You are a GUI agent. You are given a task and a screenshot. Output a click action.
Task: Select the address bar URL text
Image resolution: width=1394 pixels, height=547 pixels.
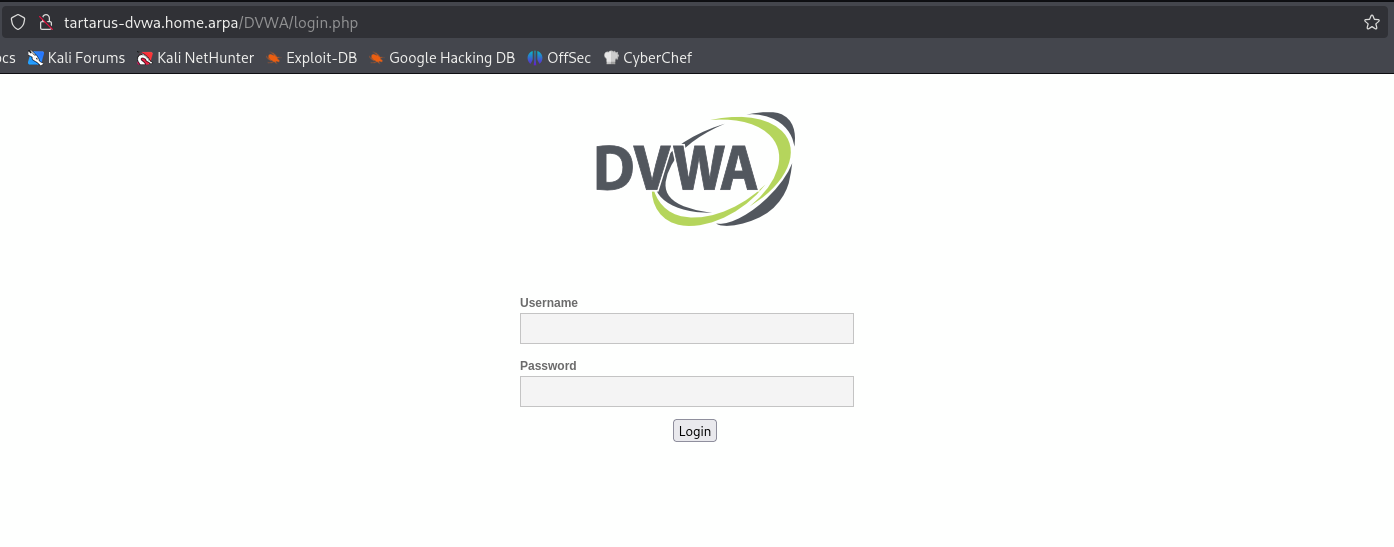click(210, 22)
